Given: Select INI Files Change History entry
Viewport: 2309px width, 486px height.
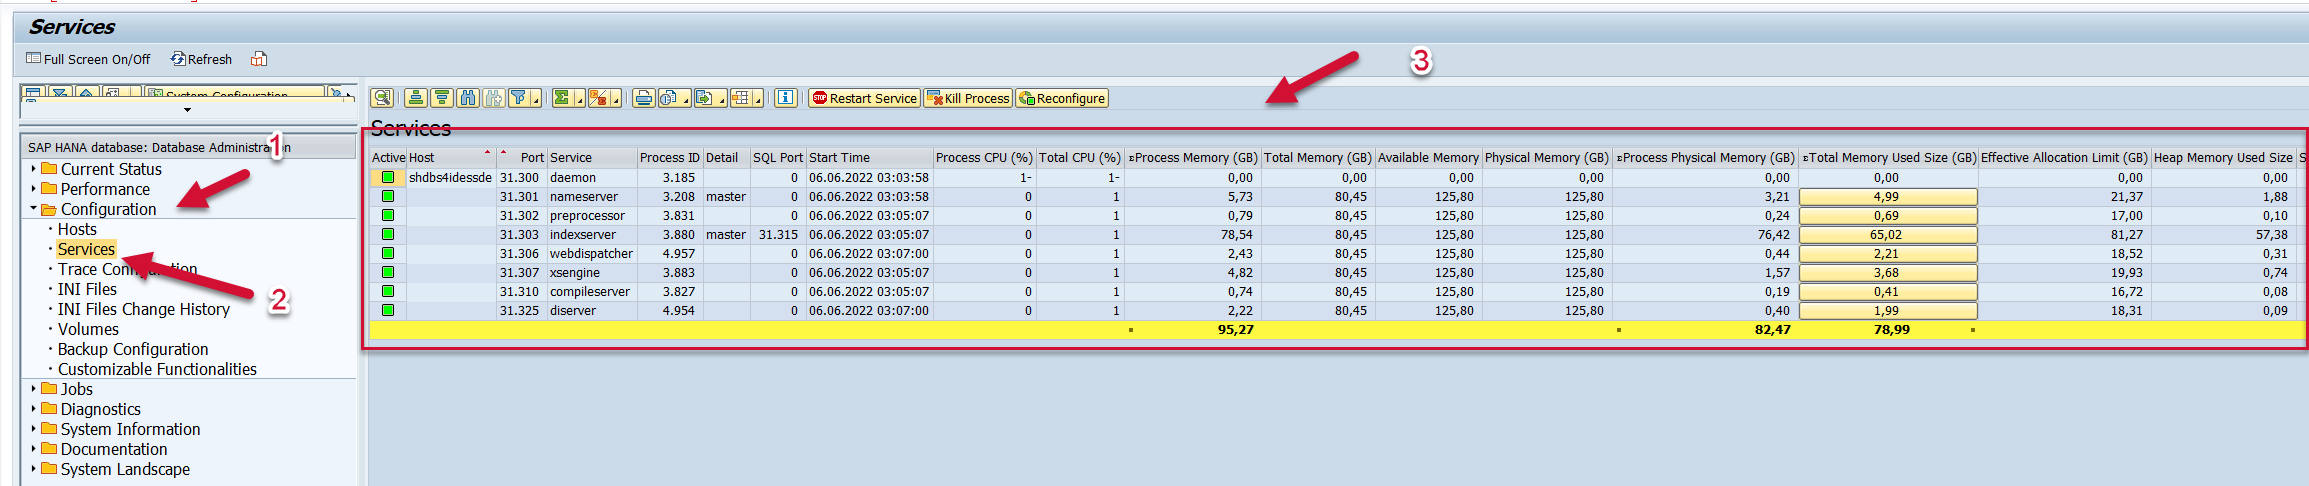Looking at the screenshot, I should click(x=143, y=309).
